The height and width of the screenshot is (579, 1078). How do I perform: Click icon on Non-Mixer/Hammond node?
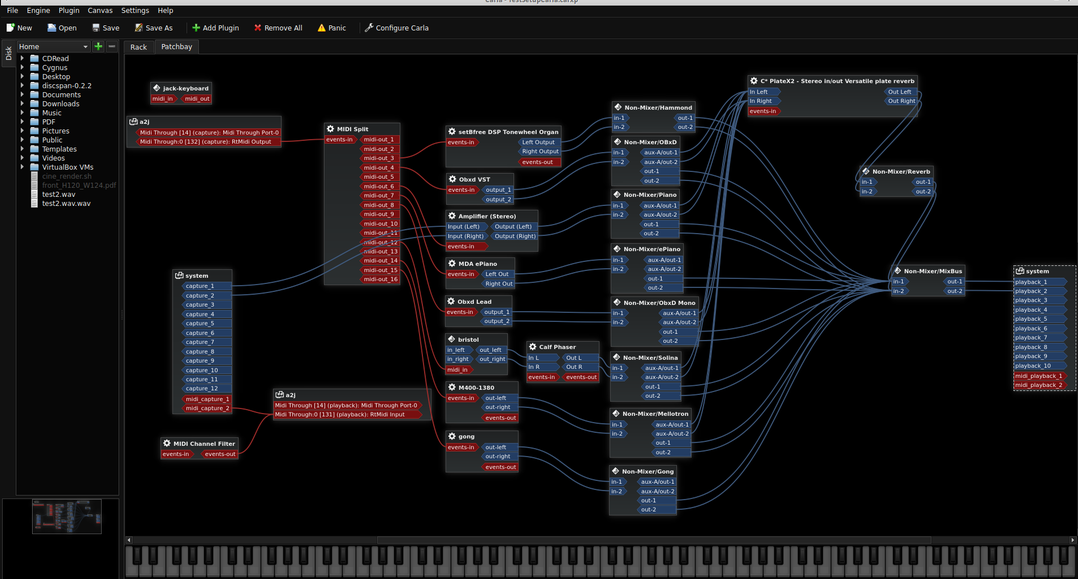(617, 107)
